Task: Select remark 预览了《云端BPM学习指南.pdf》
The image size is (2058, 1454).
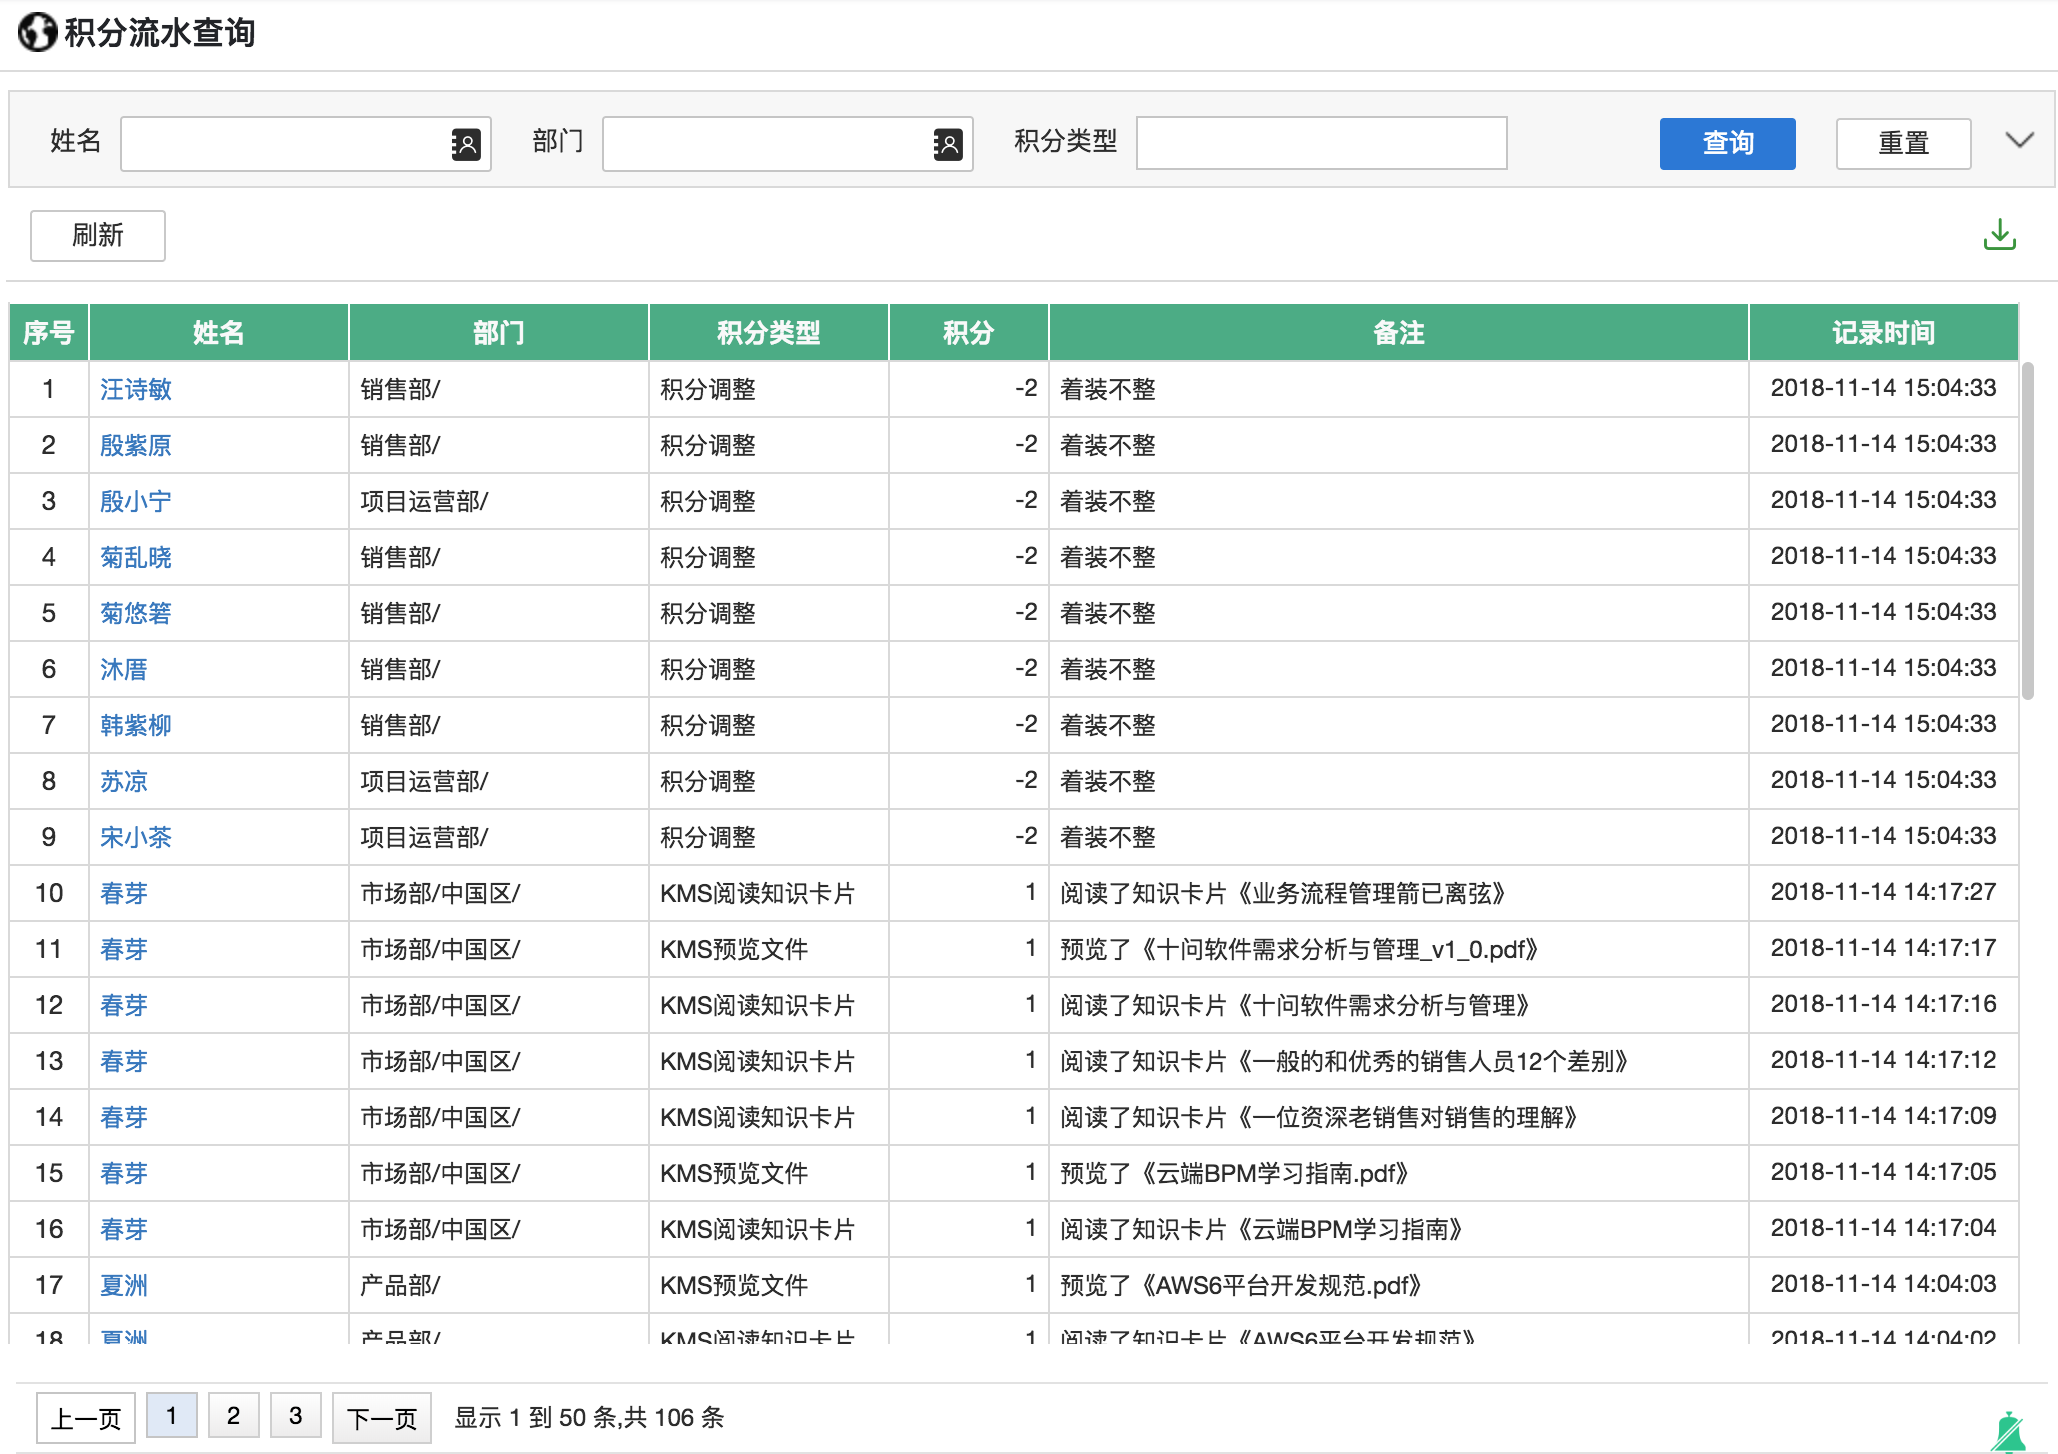Action: [1234, 1173]
